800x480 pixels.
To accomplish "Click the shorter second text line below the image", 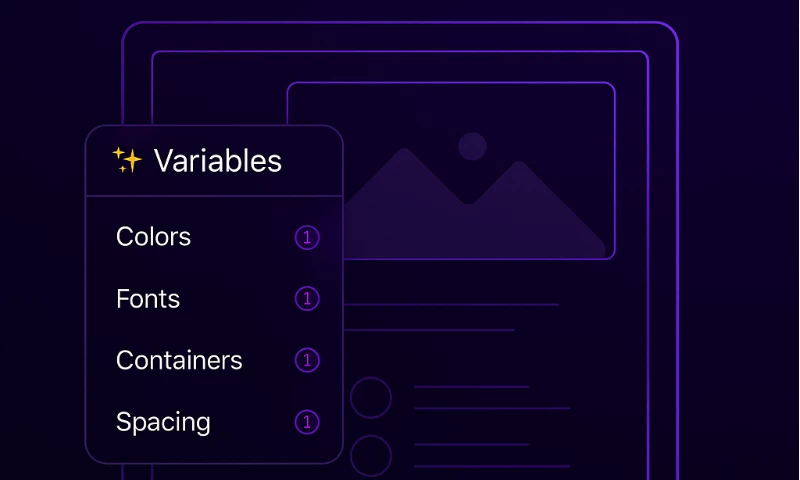I will tap(430, 330).
